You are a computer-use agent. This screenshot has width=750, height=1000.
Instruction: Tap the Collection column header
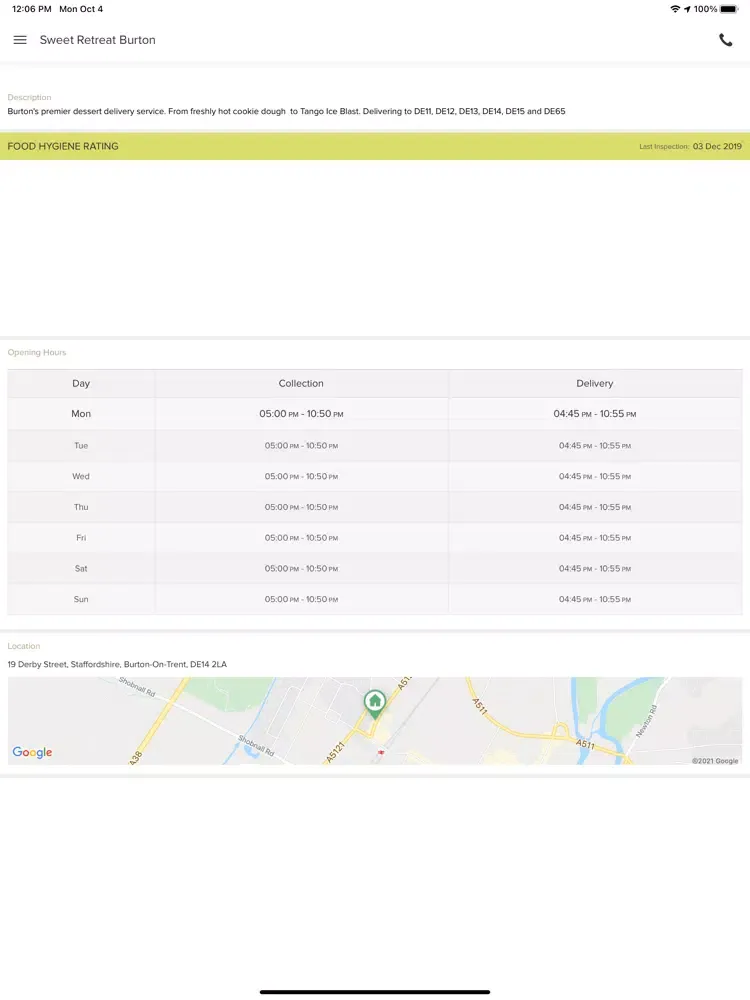pyautogui.click(x=301, y=383)
